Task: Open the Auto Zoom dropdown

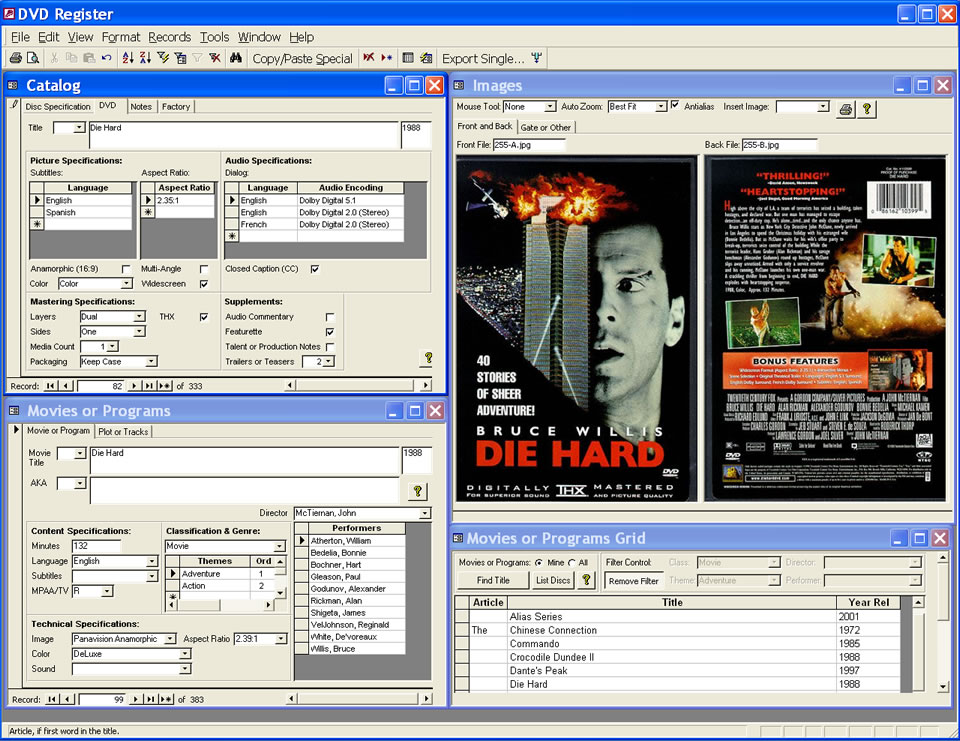Action: (661, 107)
